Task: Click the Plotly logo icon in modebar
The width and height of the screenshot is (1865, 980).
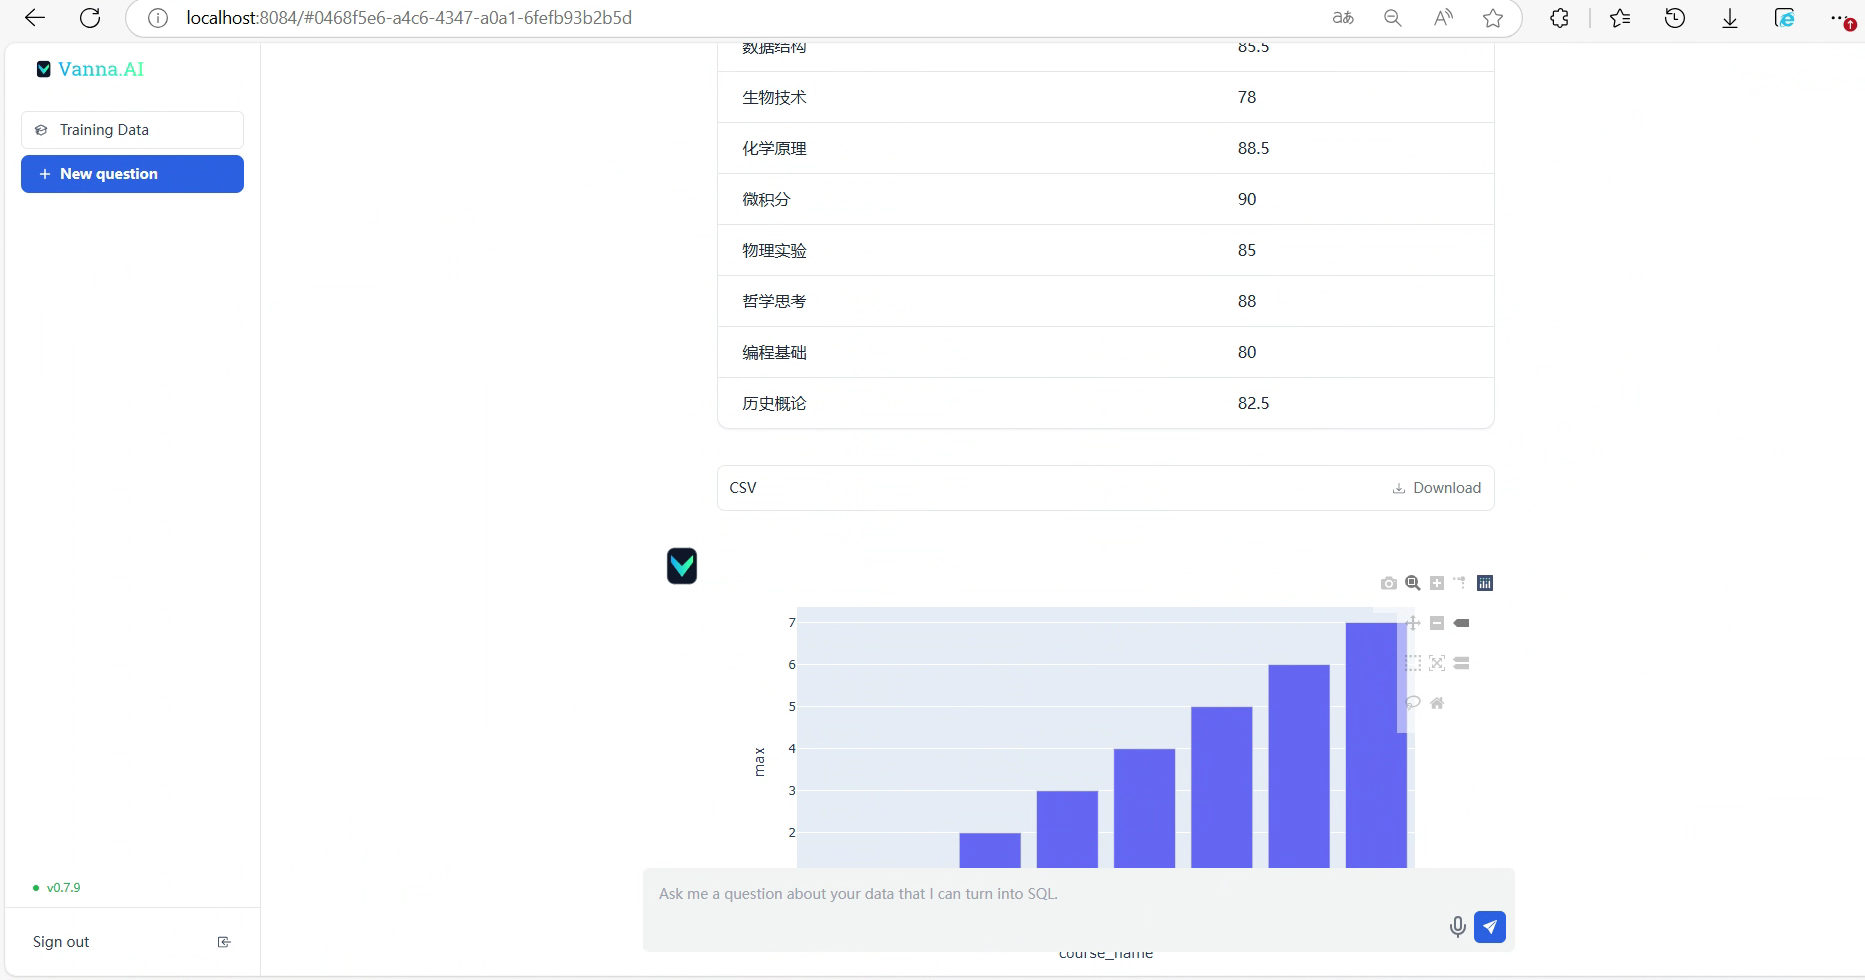Action: (1485, 583)
